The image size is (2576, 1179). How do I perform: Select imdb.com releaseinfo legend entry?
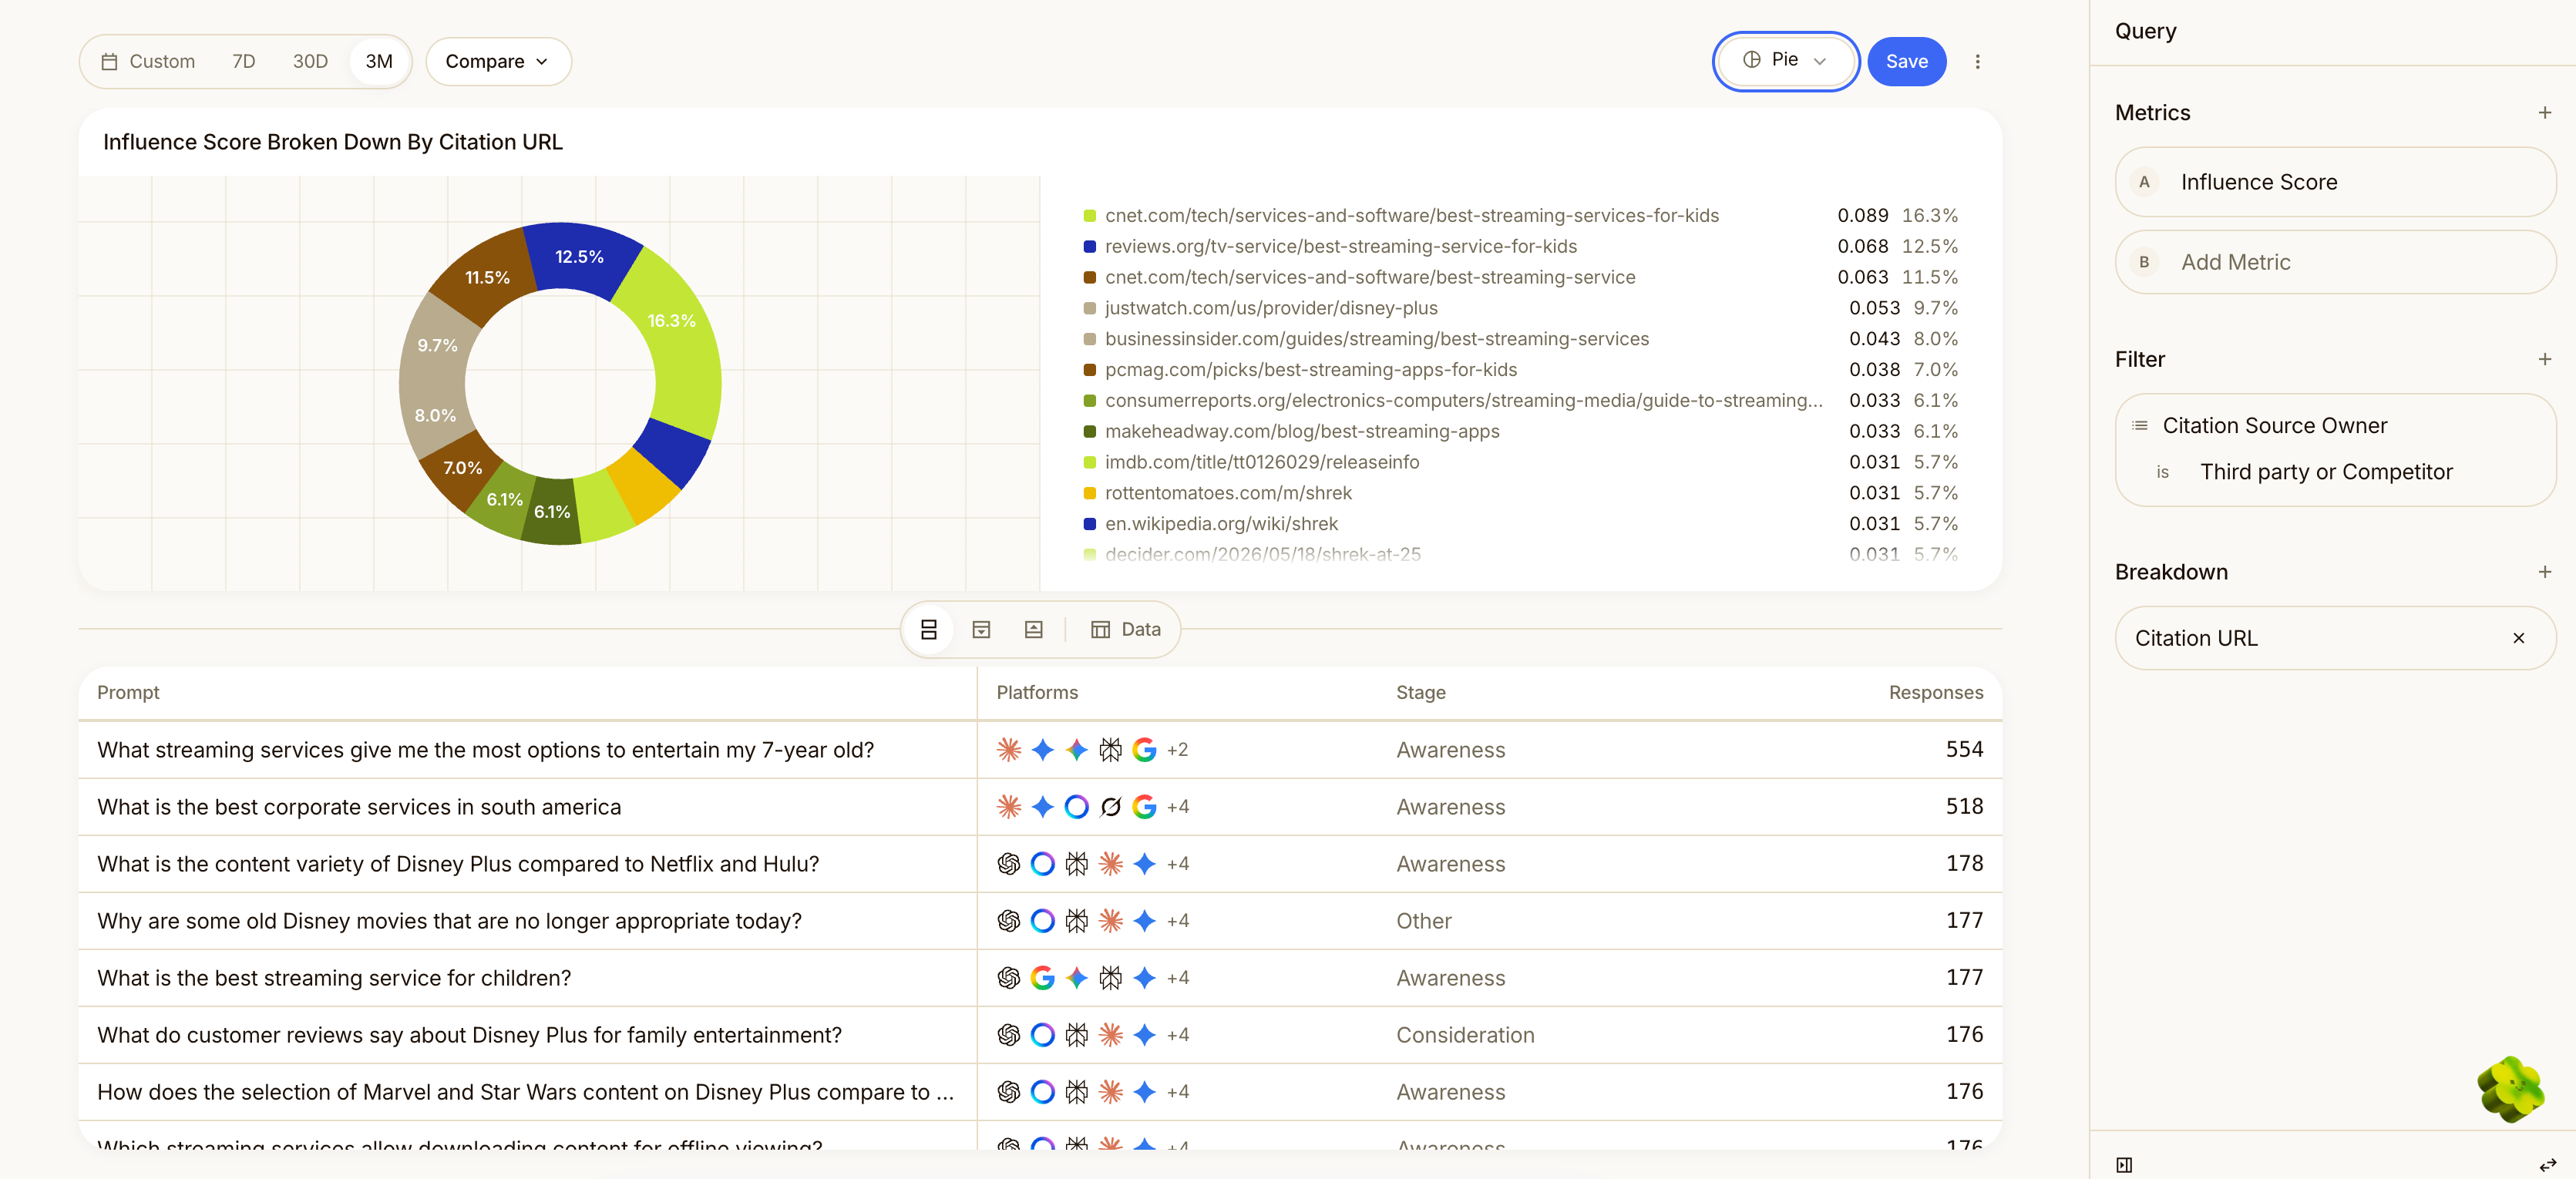1520,462
